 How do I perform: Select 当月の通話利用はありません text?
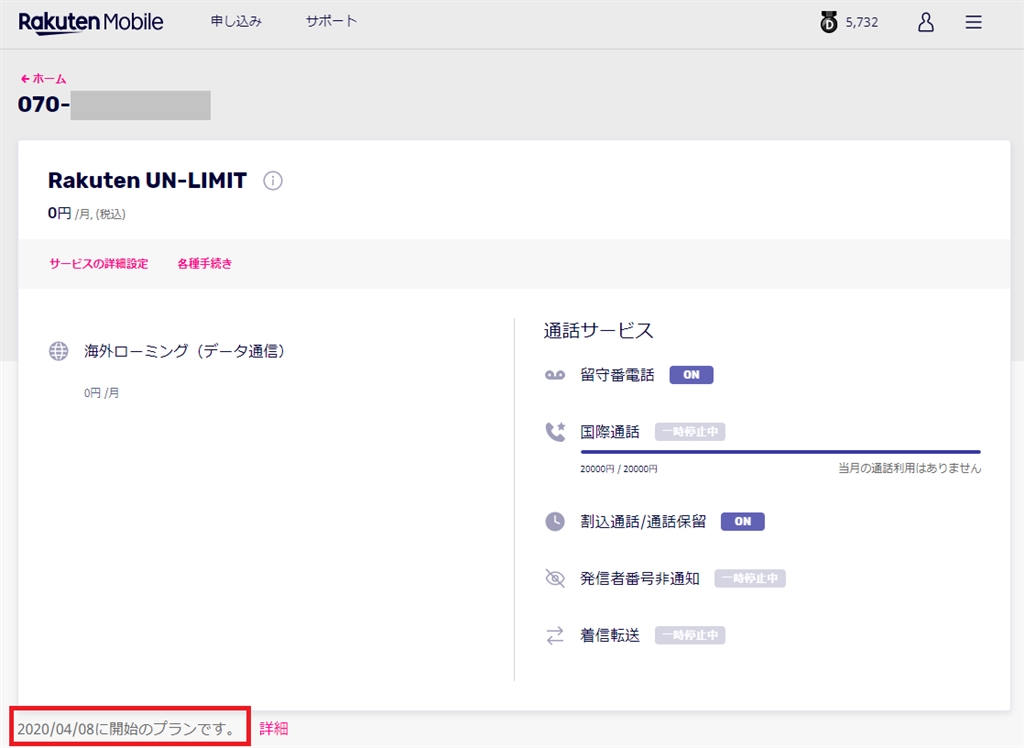910,468
